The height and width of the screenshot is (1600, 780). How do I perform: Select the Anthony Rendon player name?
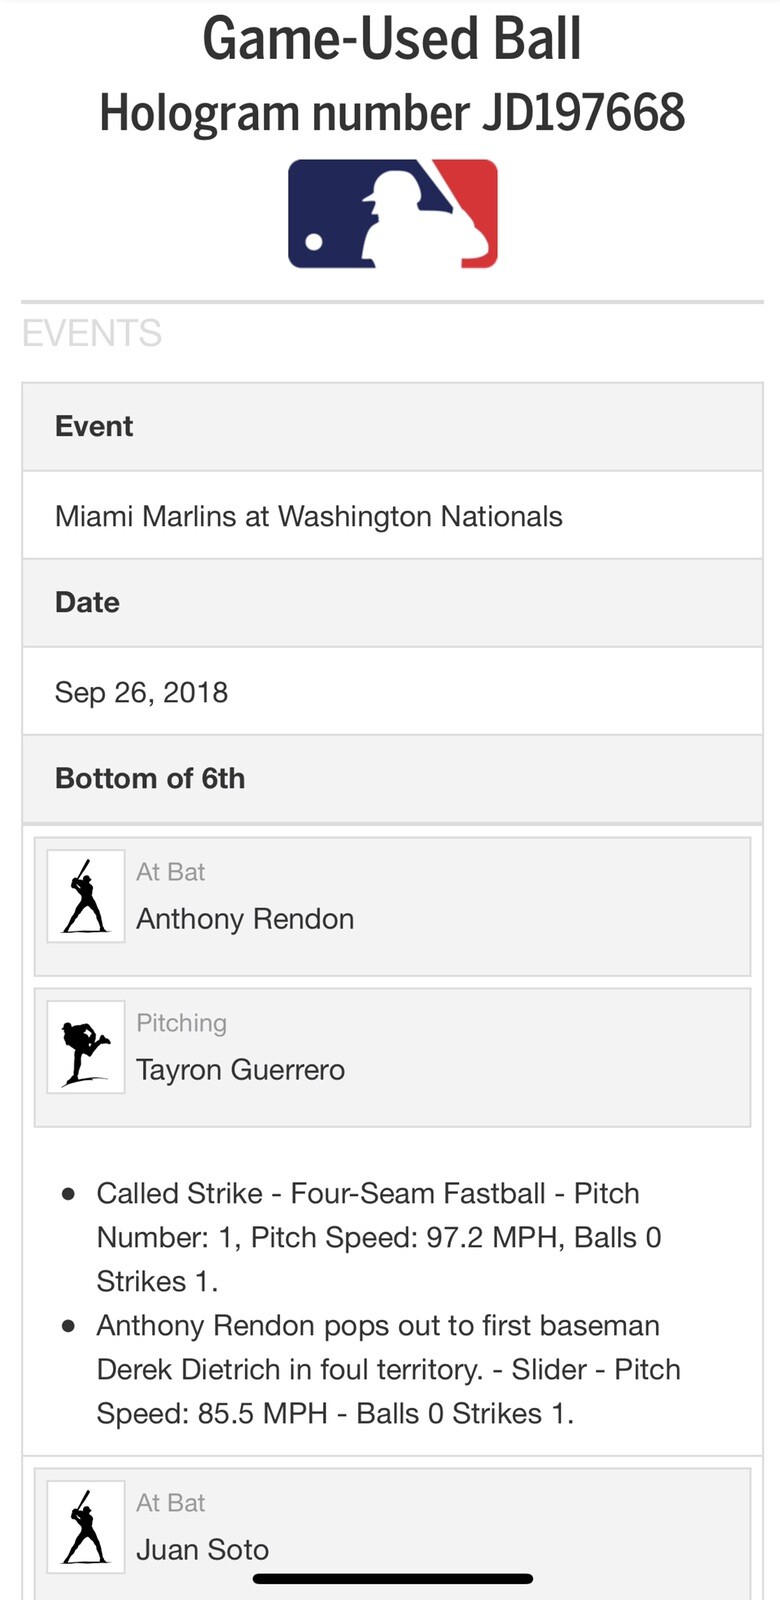245,919
